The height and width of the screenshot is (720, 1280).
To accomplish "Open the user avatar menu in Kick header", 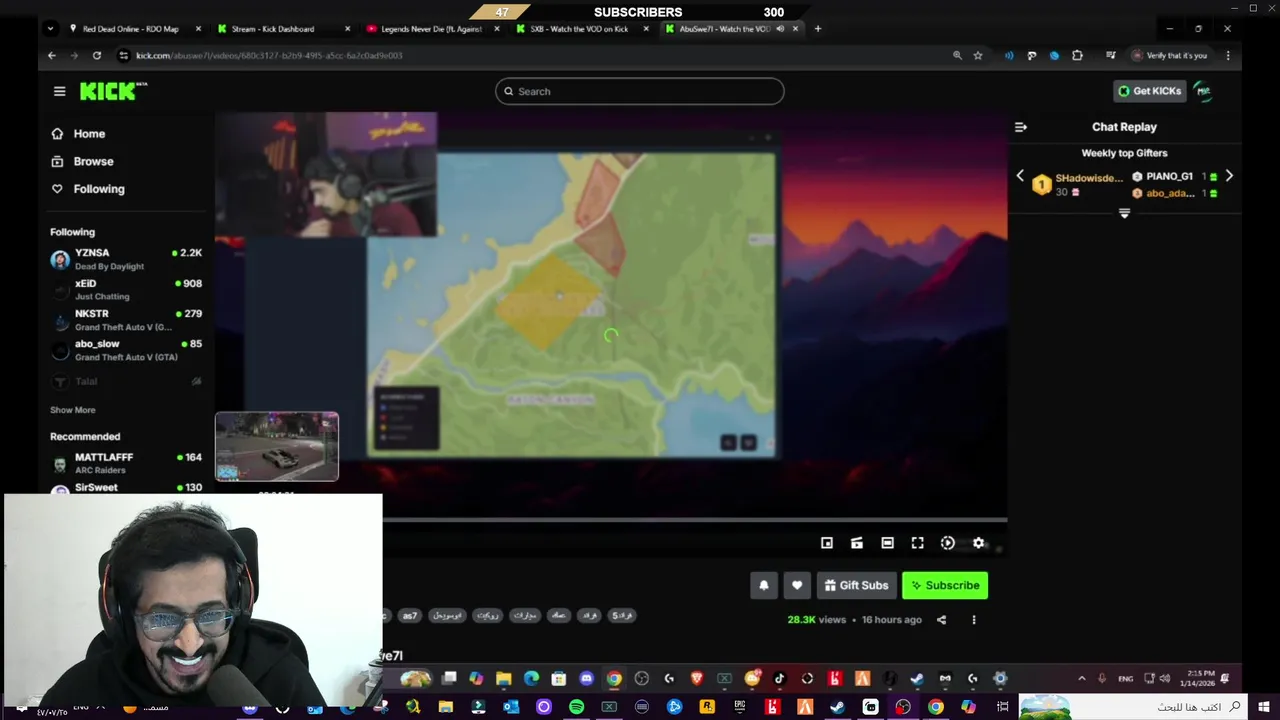I will click(1203, 91).
